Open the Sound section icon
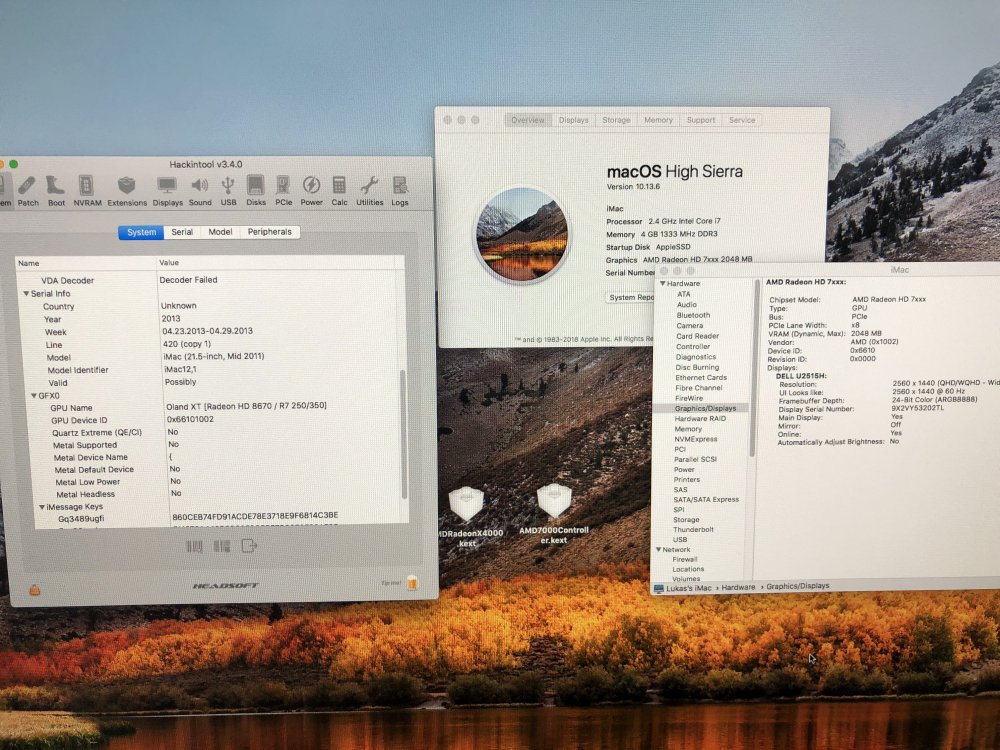This screenshot has width=1000, height=750. 200,191
